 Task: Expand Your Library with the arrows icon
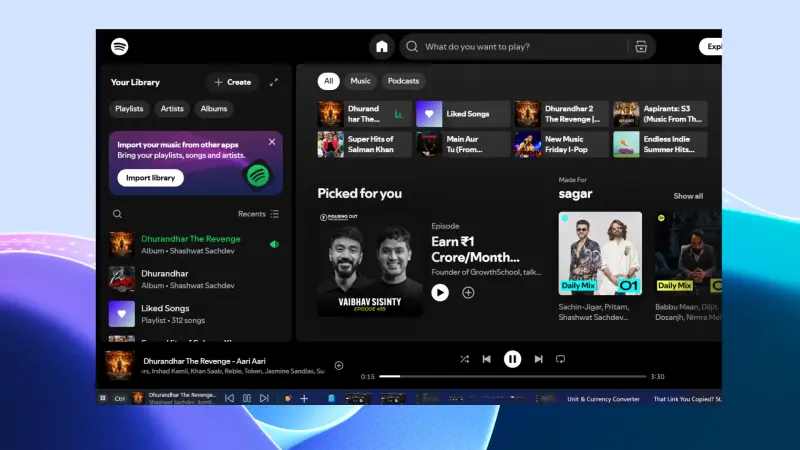pyautogui.click(x=274, y=82)
